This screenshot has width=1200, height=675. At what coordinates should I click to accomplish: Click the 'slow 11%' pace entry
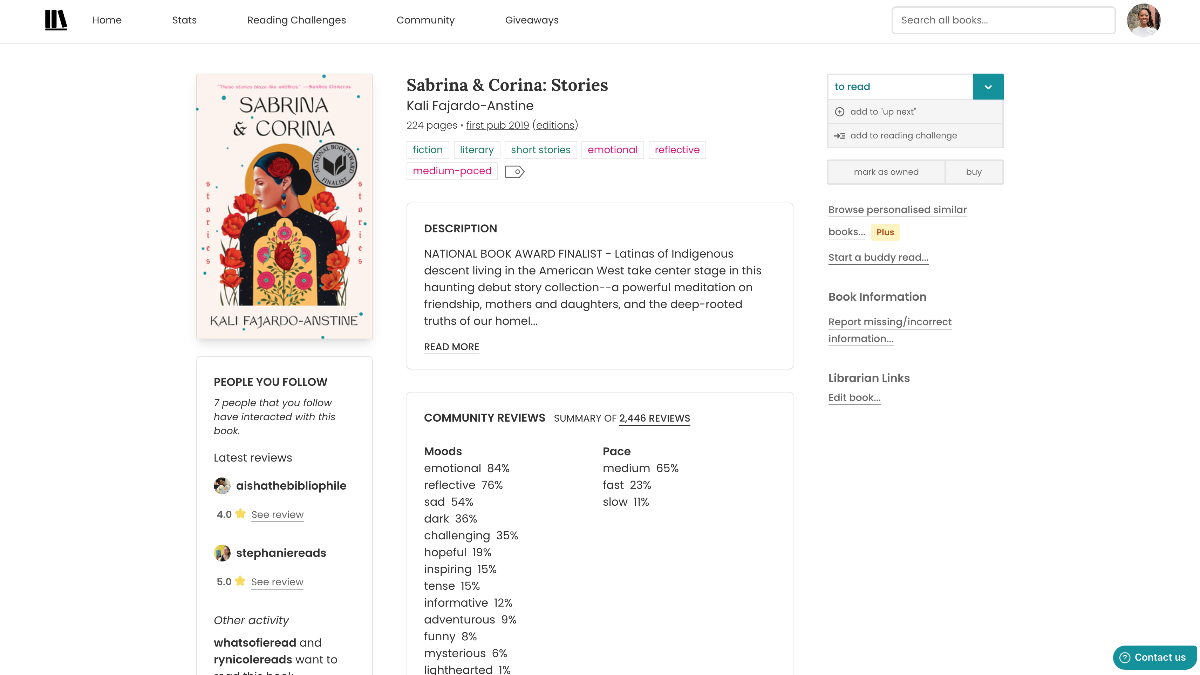[626, 502]
